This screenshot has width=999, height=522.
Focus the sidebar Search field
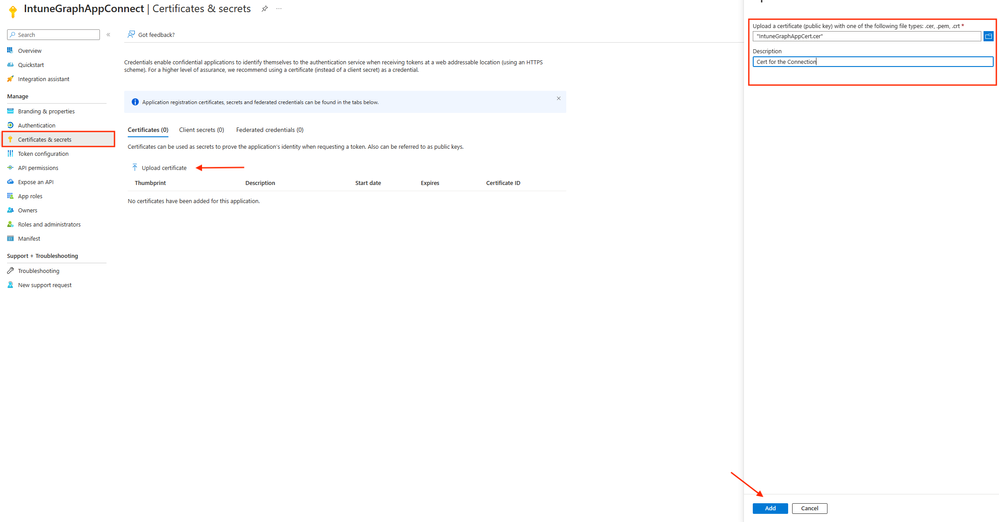click(x=54, y=34)
